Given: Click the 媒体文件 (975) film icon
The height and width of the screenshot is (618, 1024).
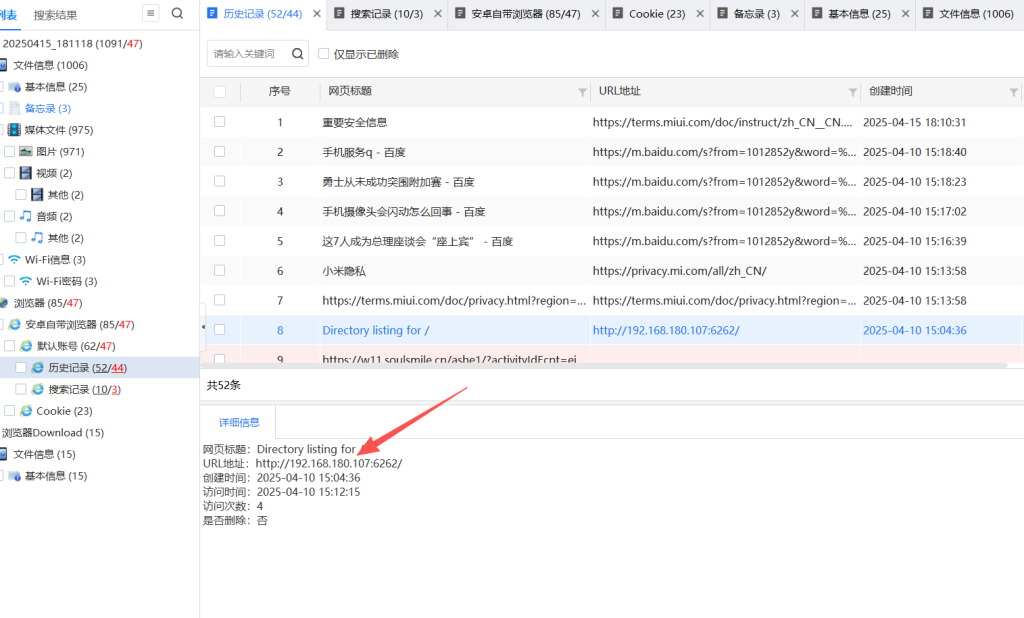Looking at the screenshot, I should (14, 130).
